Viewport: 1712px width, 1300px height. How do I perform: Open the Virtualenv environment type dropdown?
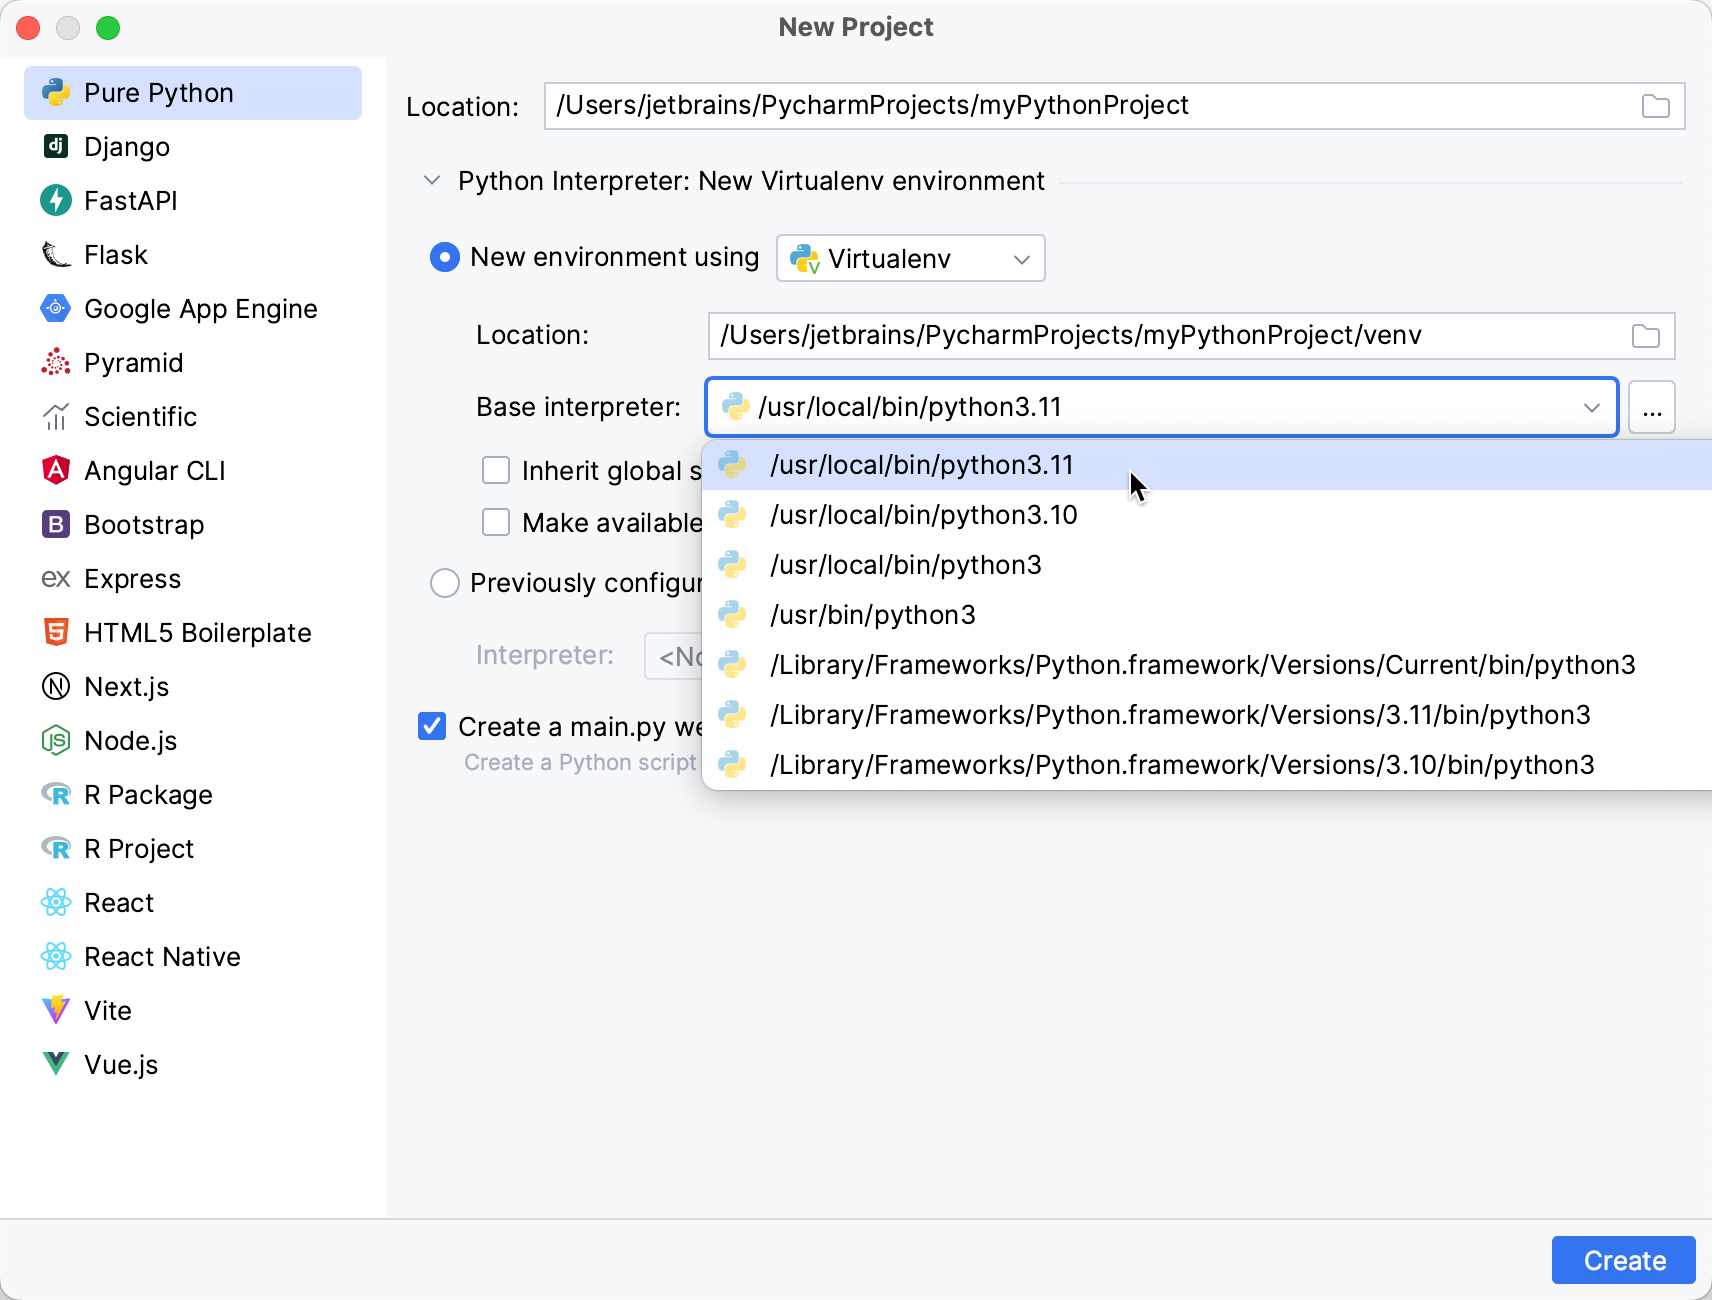[x=911, y=258]
